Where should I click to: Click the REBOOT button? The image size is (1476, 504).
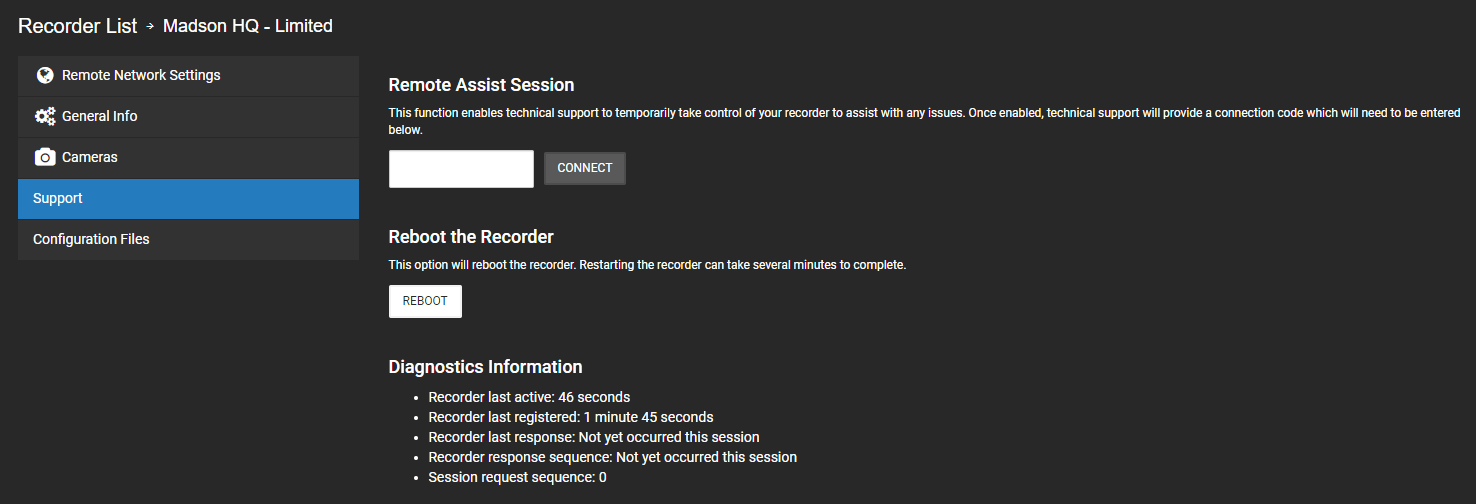click(425, 301)
